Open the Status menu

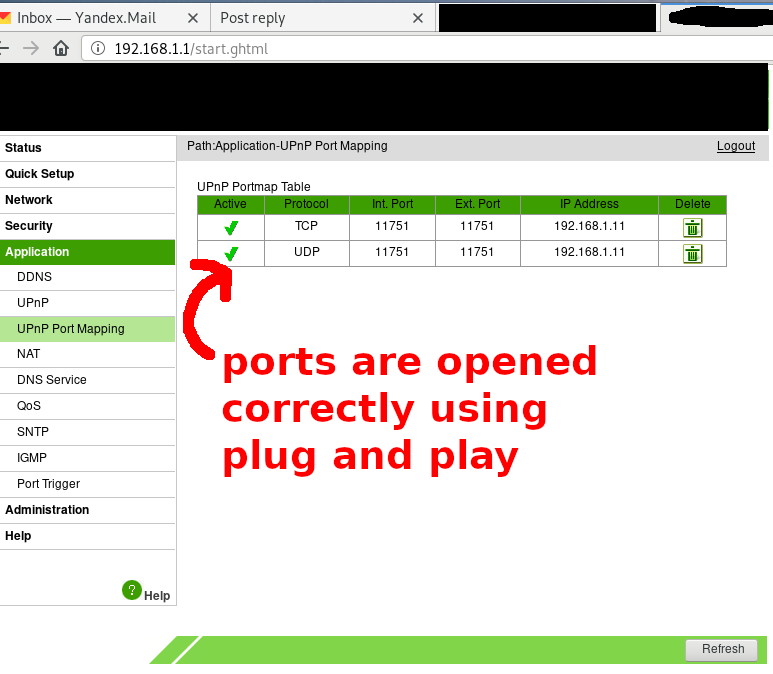pyautogui.click(x=88, y=148)
